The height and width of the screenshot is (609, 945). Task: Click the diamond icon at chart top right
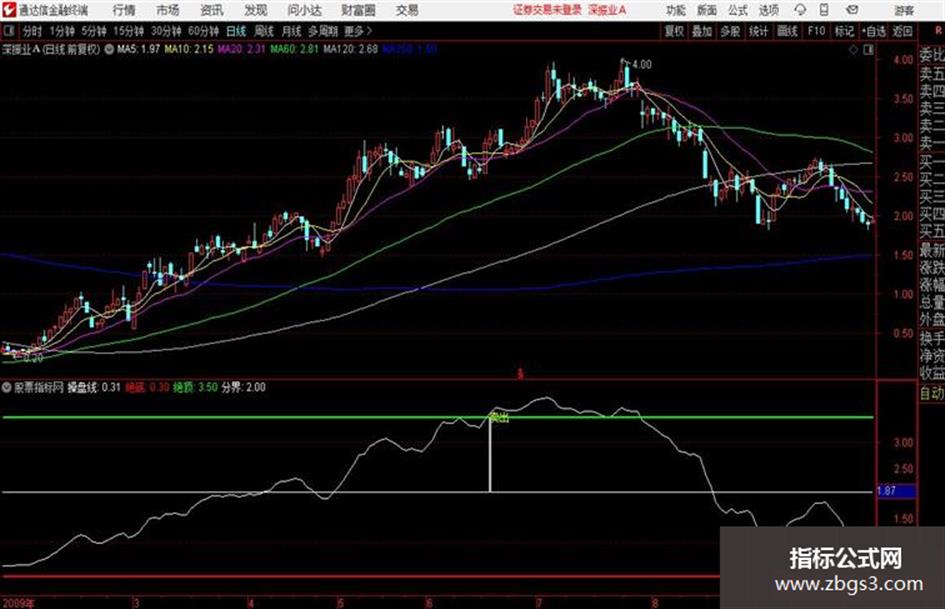click(853, 50)
